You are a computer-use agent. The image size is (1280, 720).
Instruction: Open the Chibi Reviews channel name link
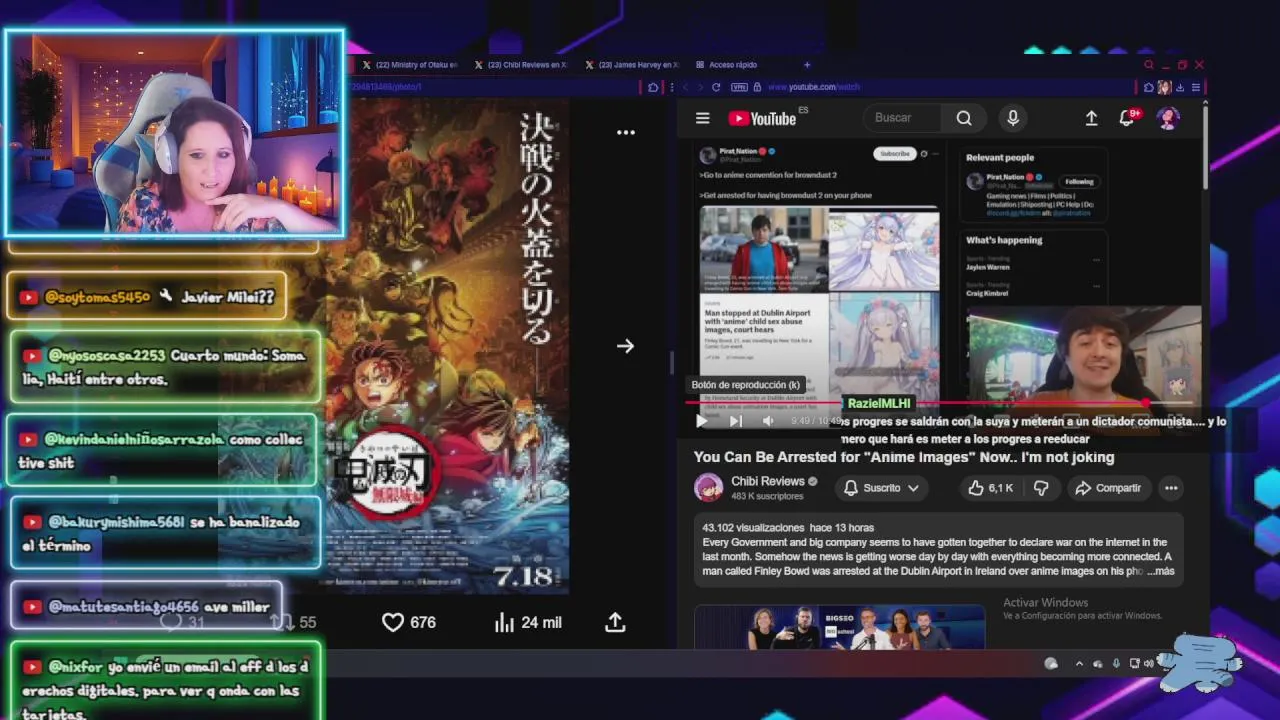click(x=768, y=481)
